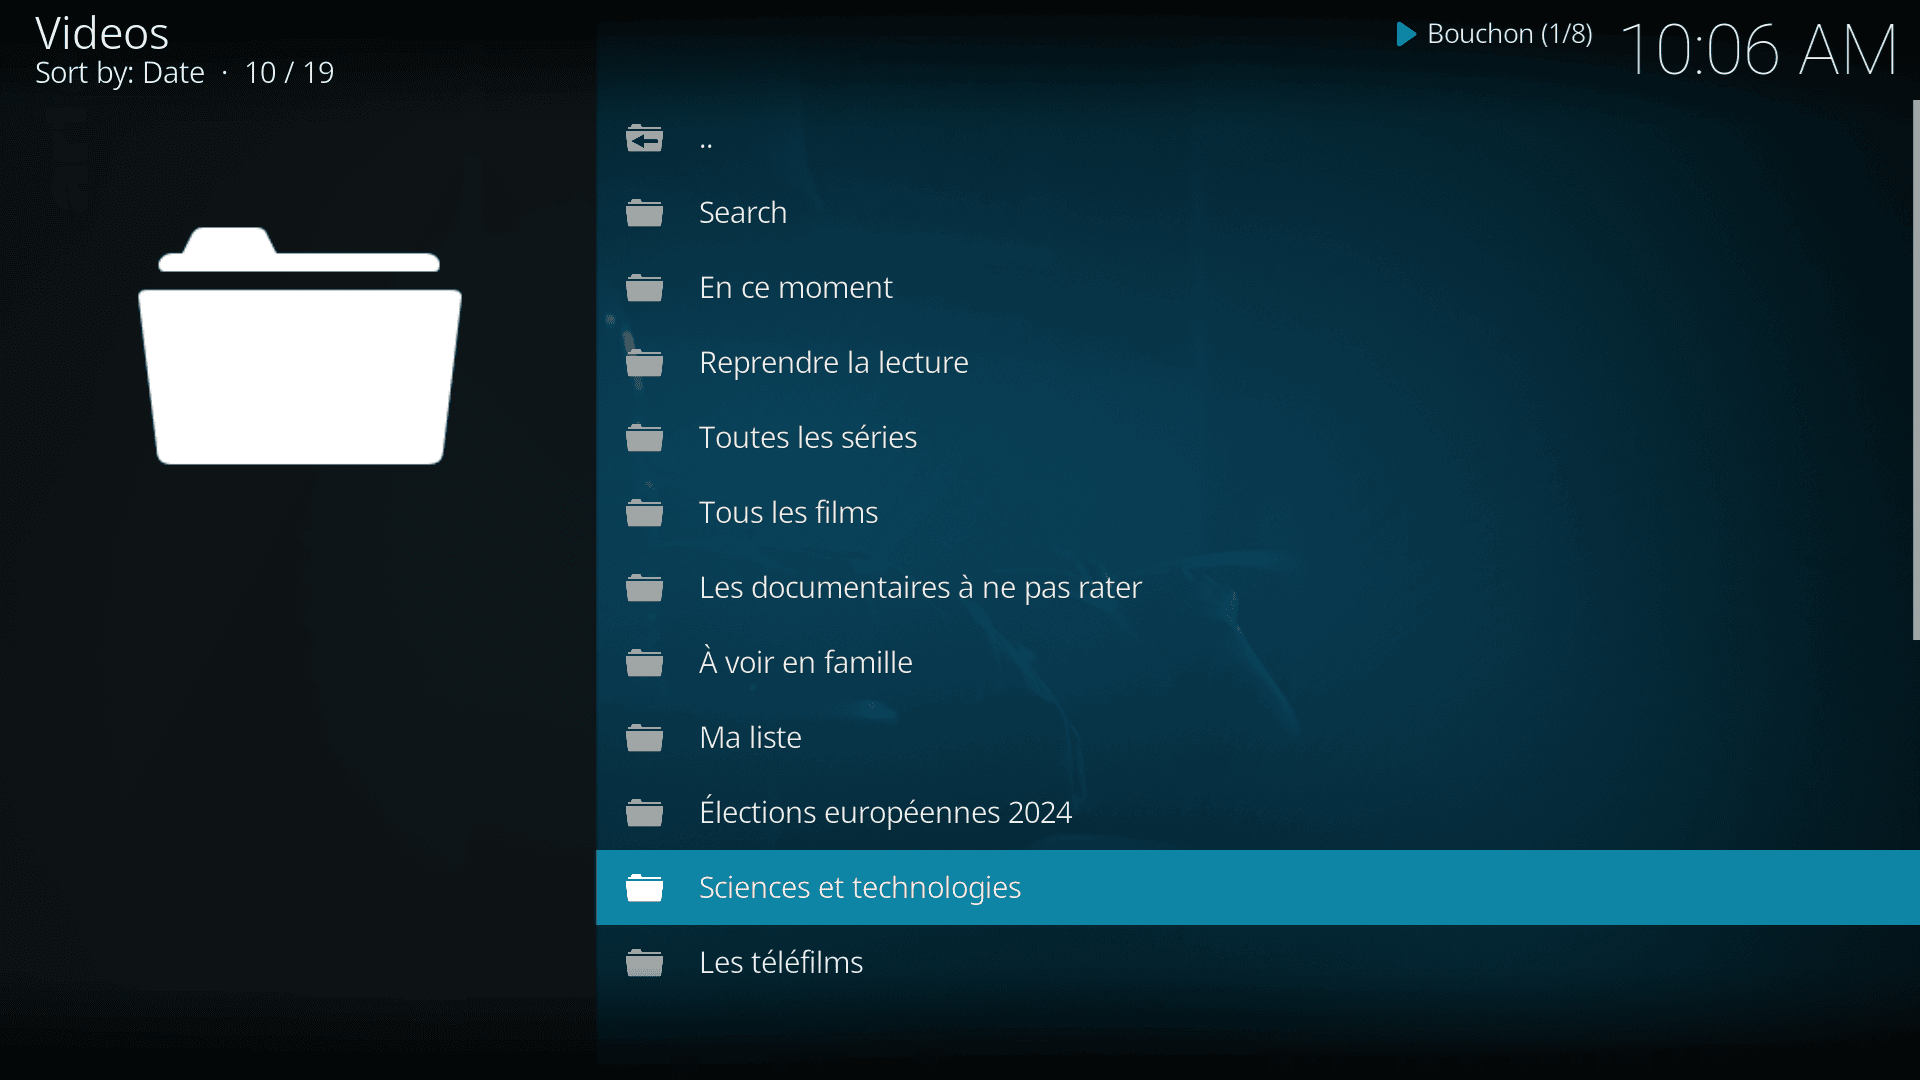Click the Les téléfilms folder icon
Viewport: 1920px width, 1080px height.
coord(644,963)
